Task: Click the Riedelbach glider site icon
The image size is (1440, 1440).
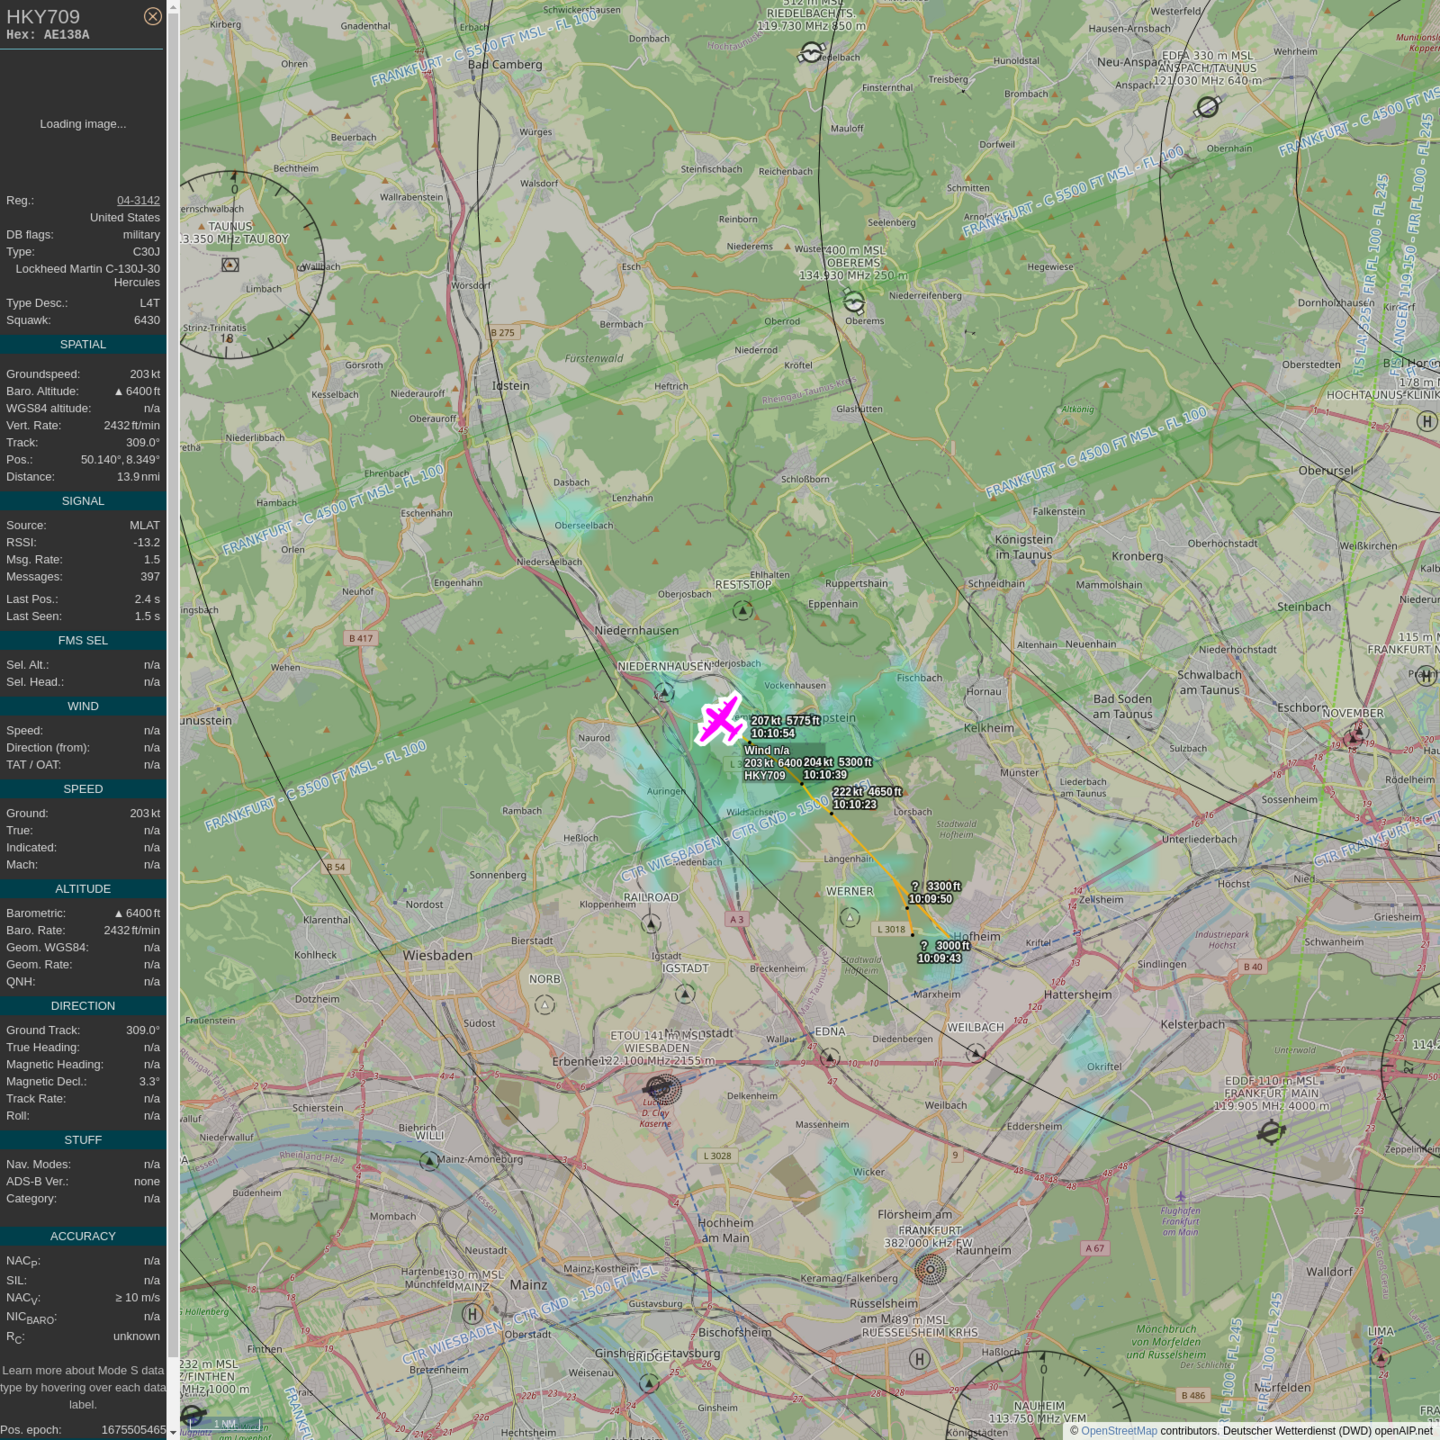Action: [x=811, y=52]
